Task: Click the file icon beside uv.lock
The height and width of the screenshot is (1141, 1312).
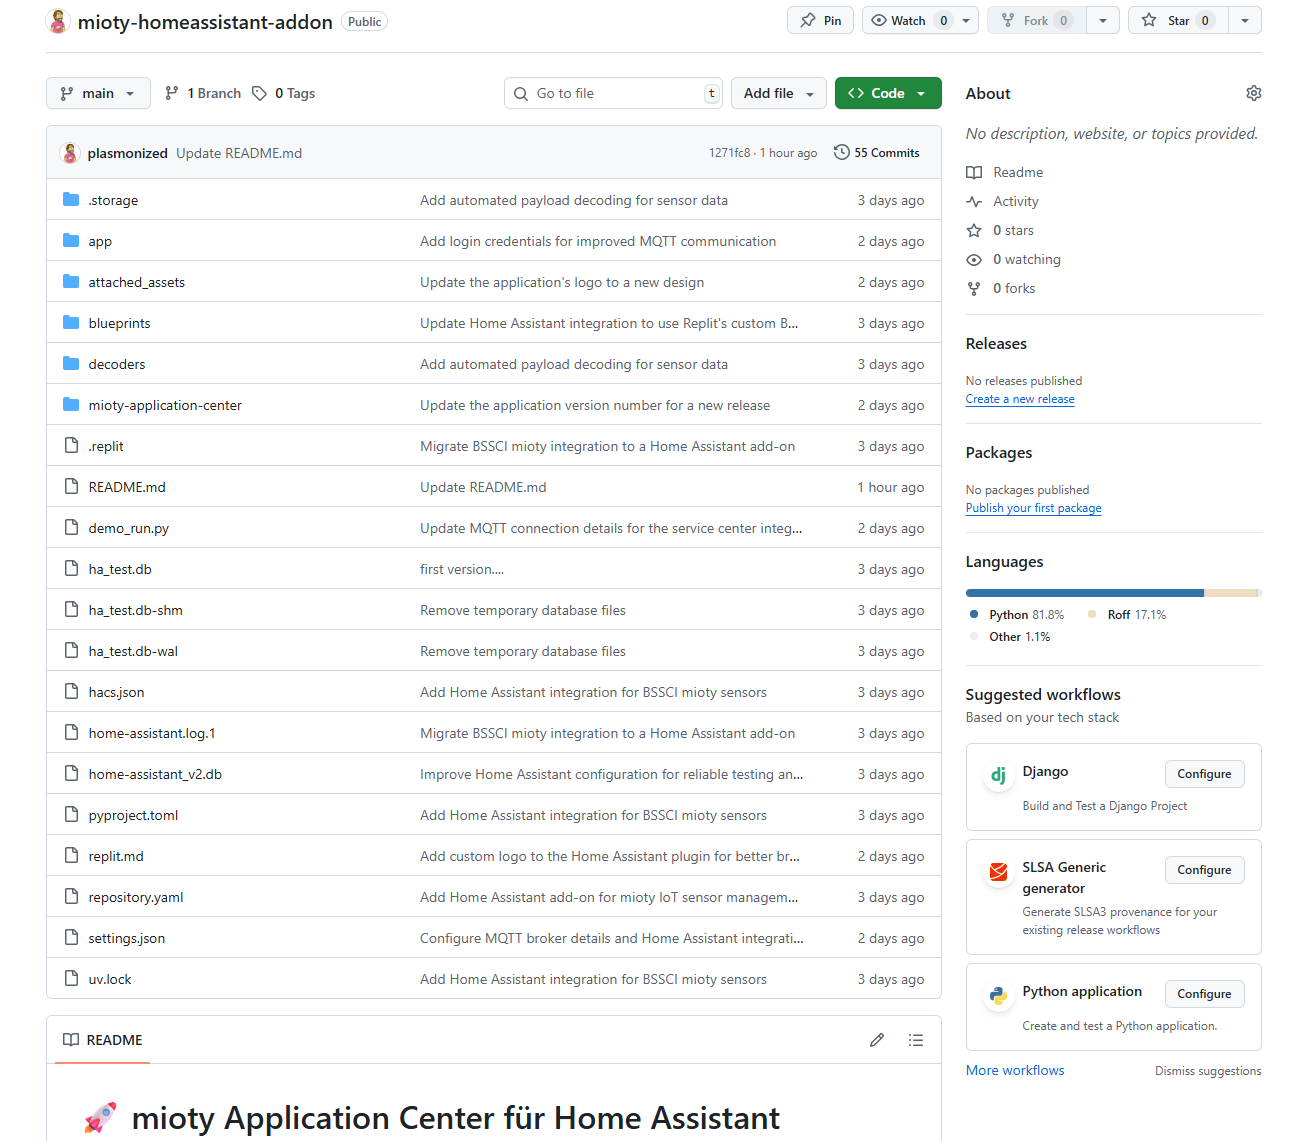Action: tap(71, 979)
